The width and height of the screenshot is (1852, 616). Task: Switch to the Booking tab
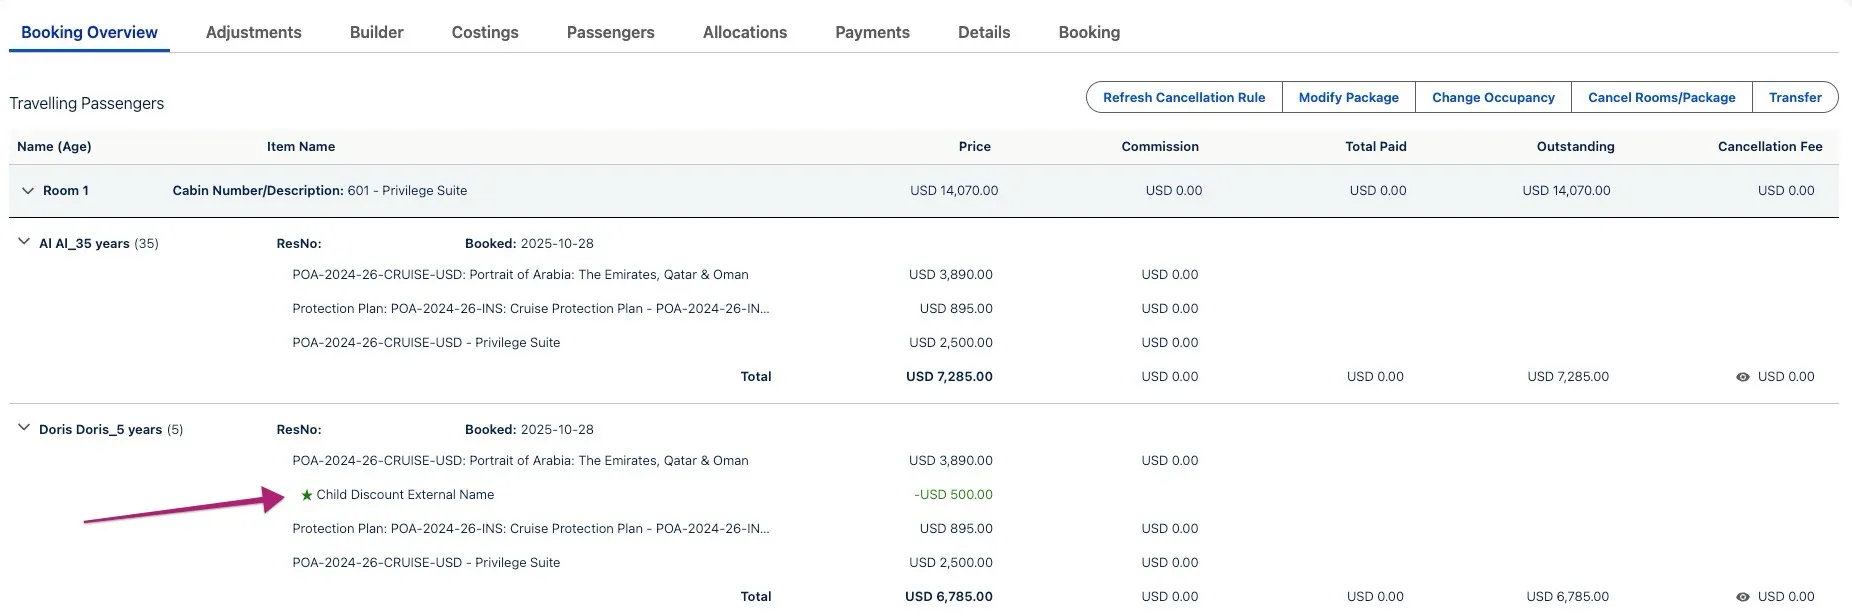point(1088,32)
